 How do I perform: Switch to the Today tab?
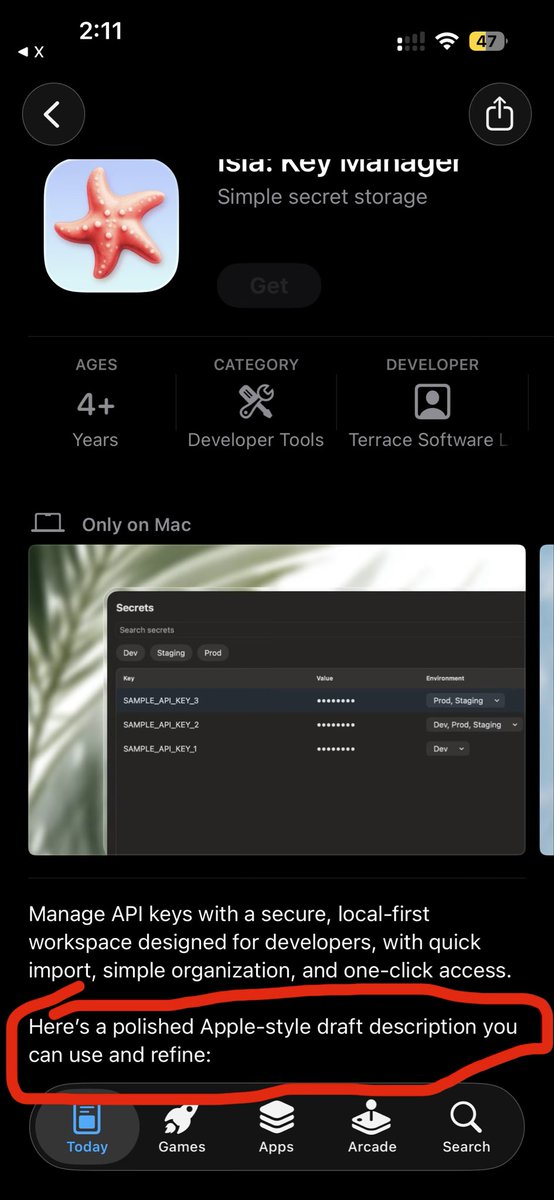pyautogui.click(x=87, y=1127)
